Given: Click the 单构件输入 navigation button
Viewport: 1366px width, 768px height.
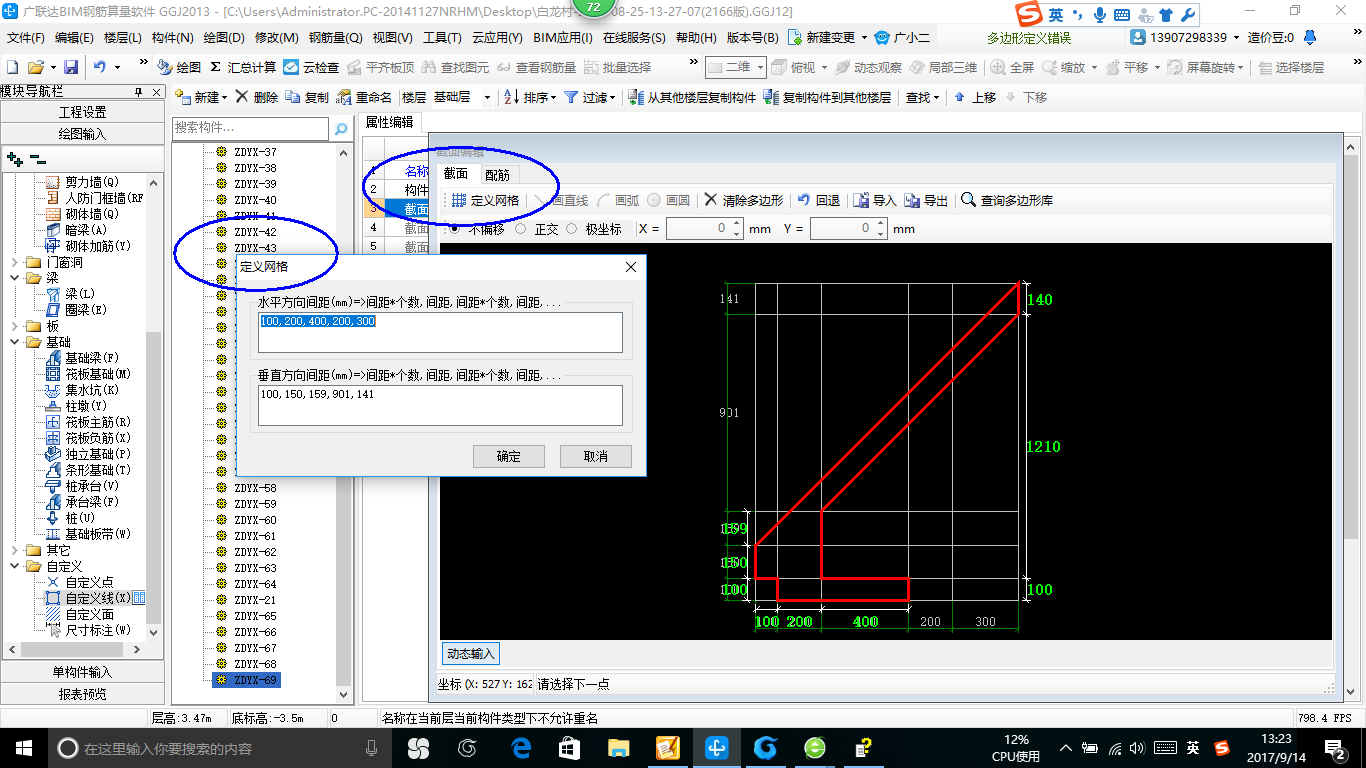Looking at the screenshot, I should coord(82,672).
